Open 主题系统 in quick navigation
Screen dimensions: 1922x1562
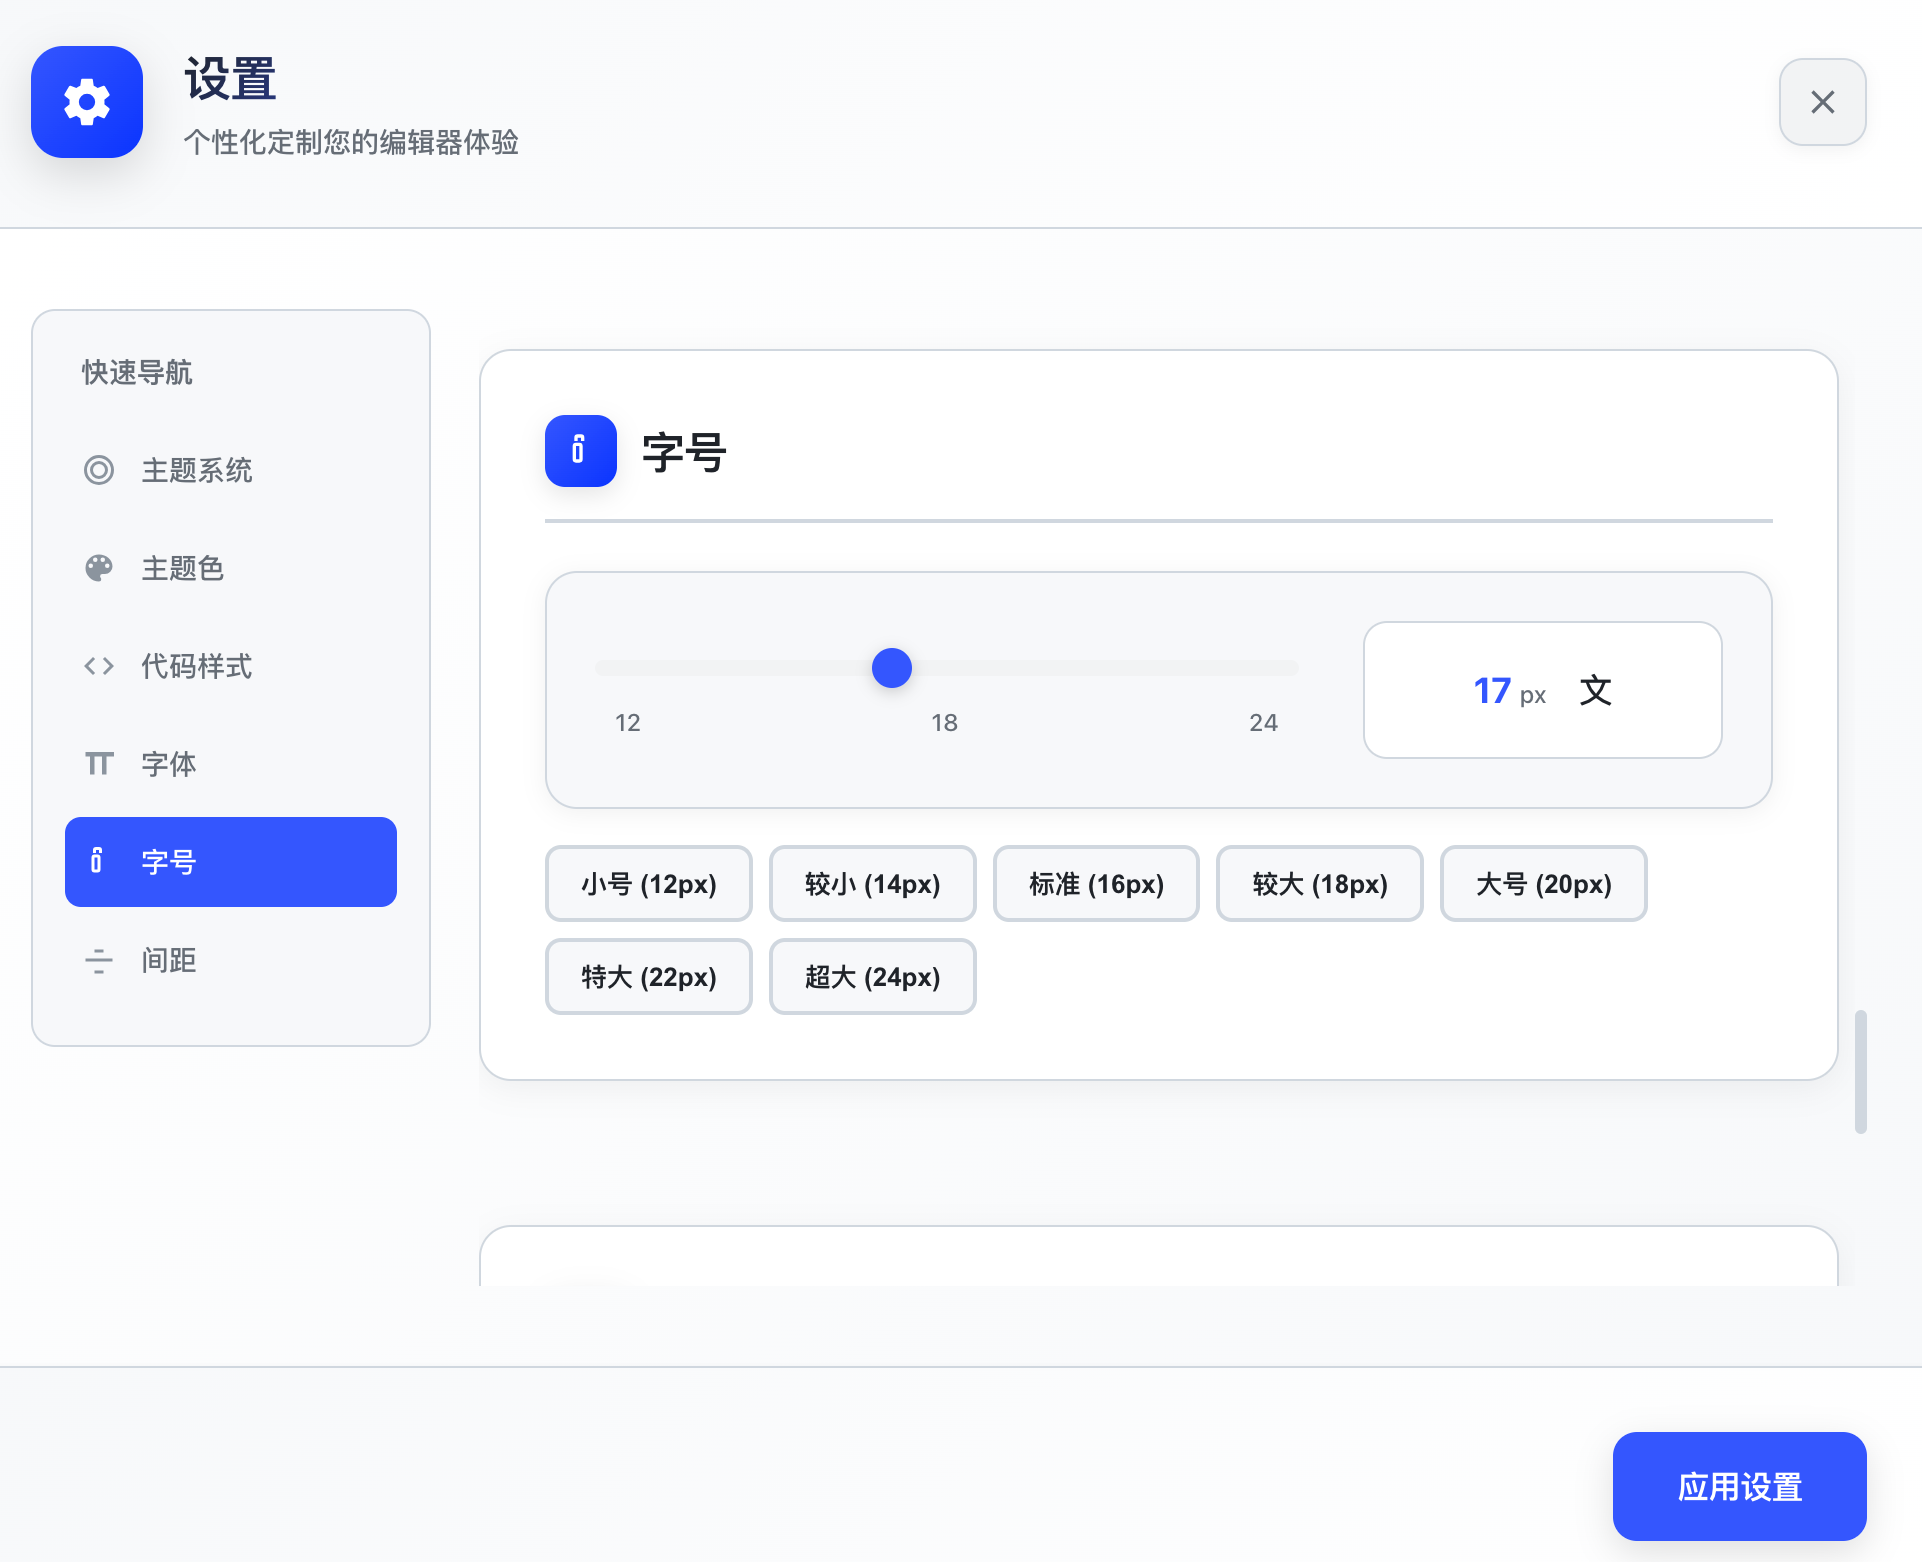[196, 470]
